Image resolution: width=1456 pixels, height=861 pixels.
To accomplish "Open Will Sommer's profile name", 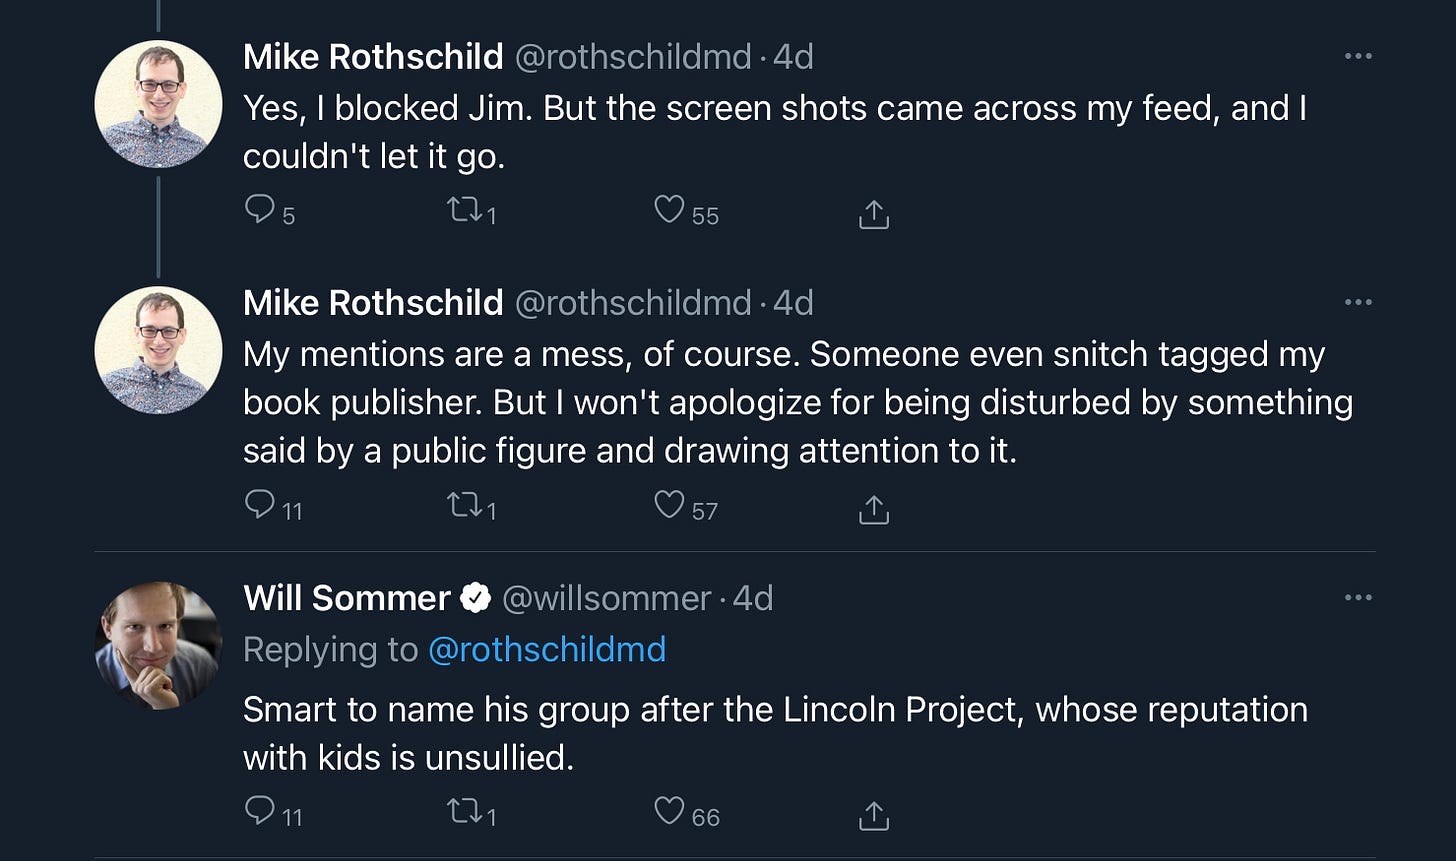I will click(347, 598).
